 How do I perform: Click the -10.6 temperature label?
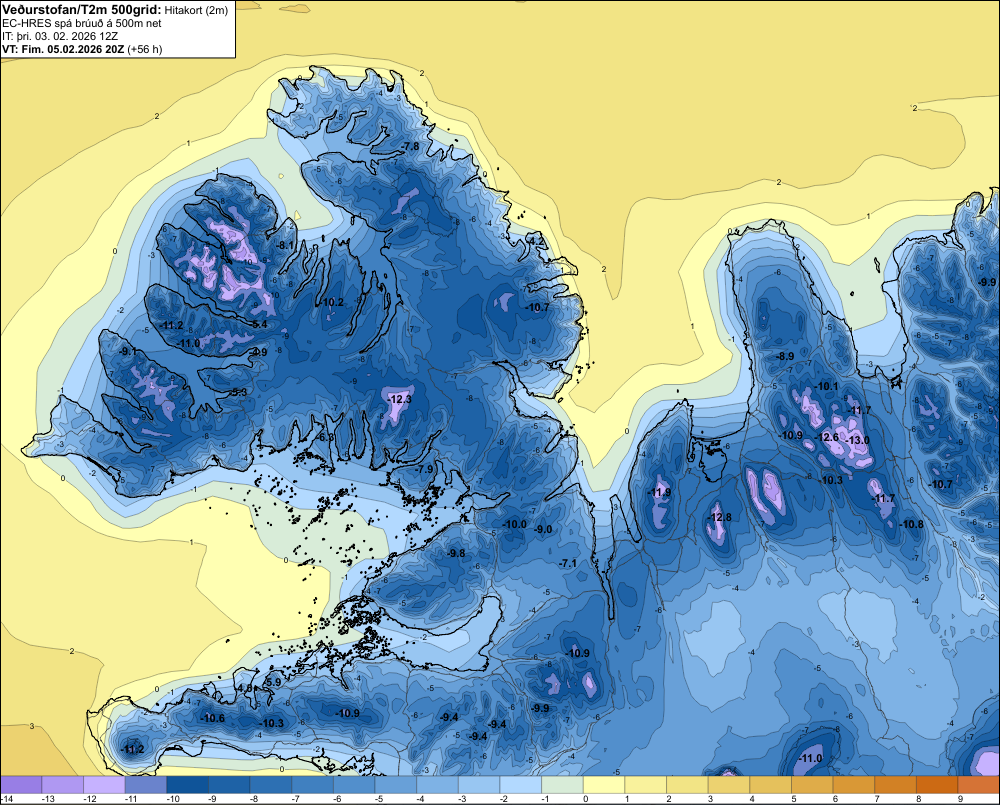[x=212, y=718]
